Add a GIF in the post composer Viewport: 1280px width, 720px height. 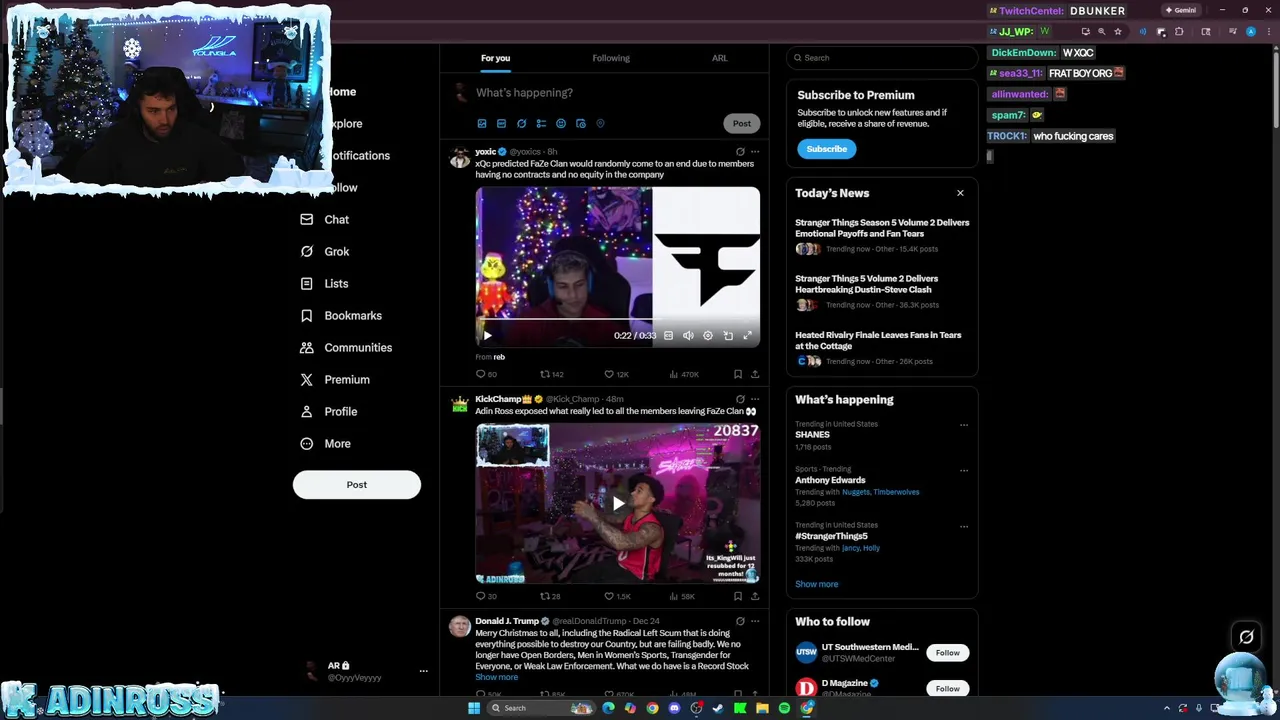501,123
